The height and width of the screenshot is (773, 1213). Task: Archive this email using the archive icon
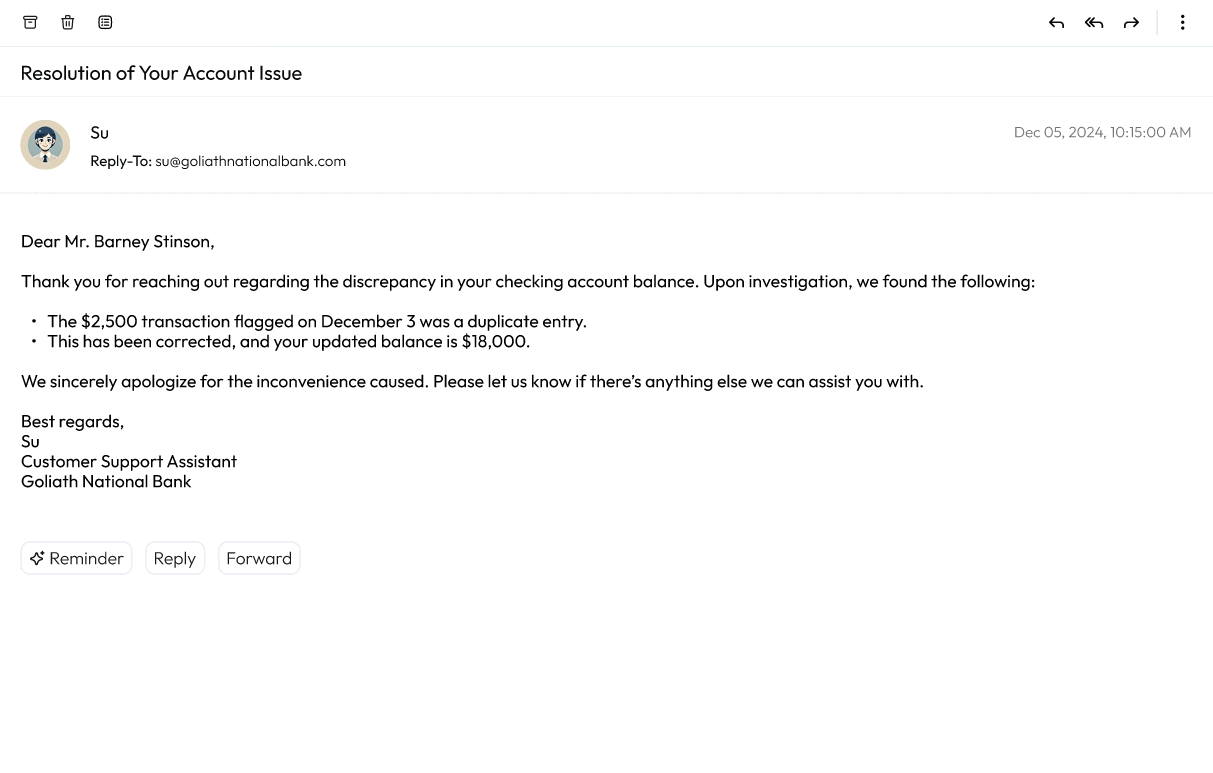pyautogui.click(x=30, y=22)
